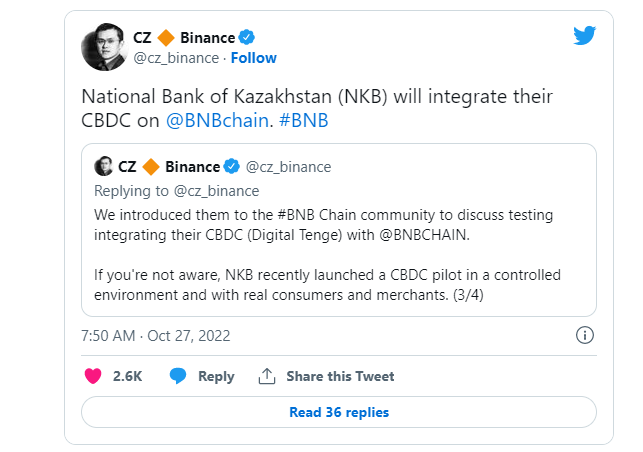Image resolution: width=643 pixels, height=452 pixels.
Task: Click the reply speech bubble icon
Action: point(178,376)
